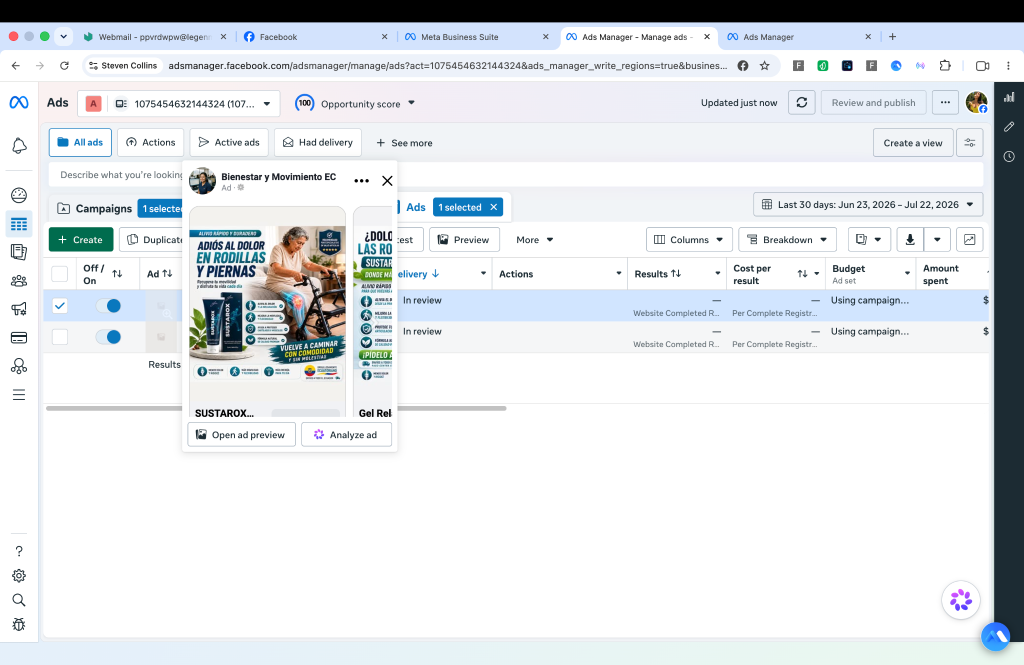Switch to the Meta Business Suite browser tab

coord(459,37)
